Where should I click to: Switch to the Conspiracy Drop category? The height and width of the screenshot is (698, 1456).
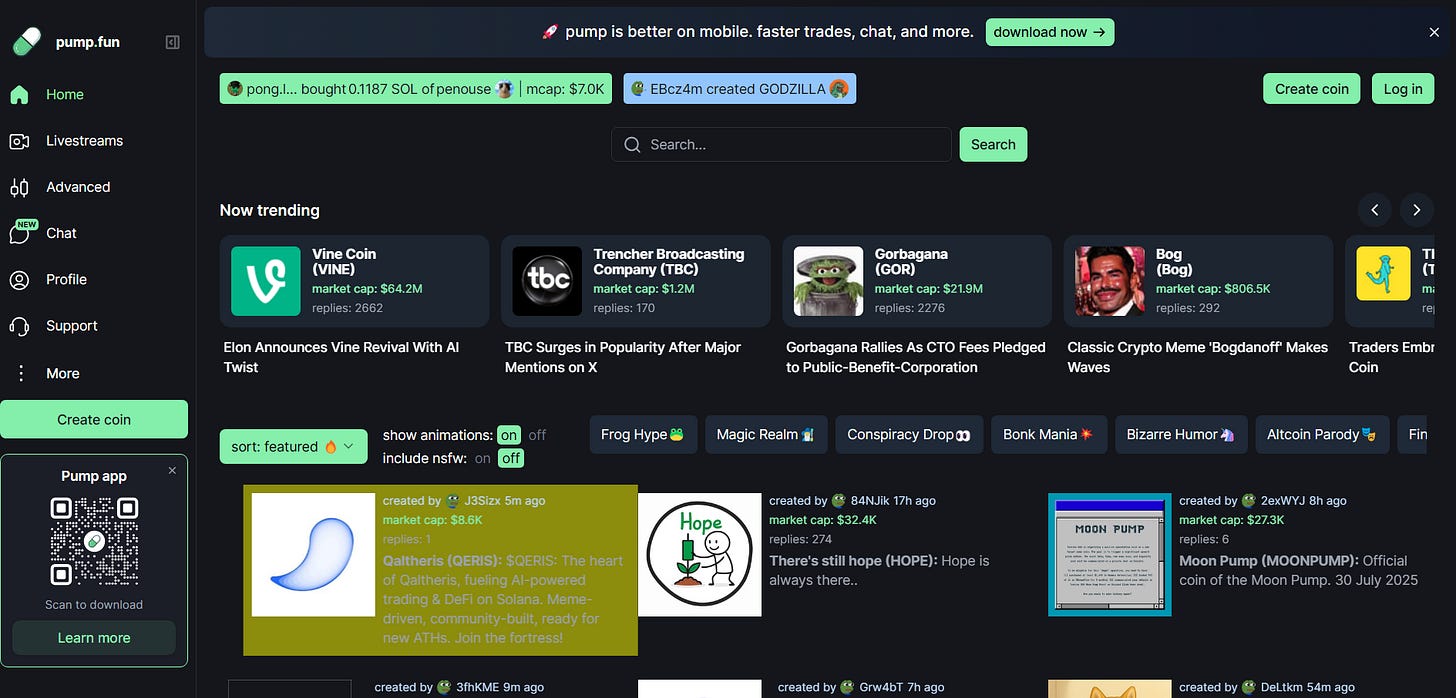pos(908,434)
